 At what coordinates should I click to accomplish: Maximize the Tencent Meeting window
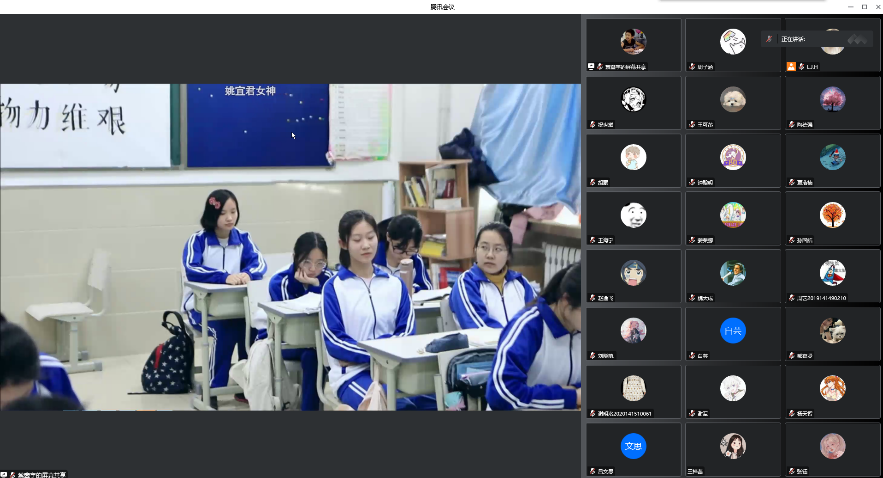864,7
